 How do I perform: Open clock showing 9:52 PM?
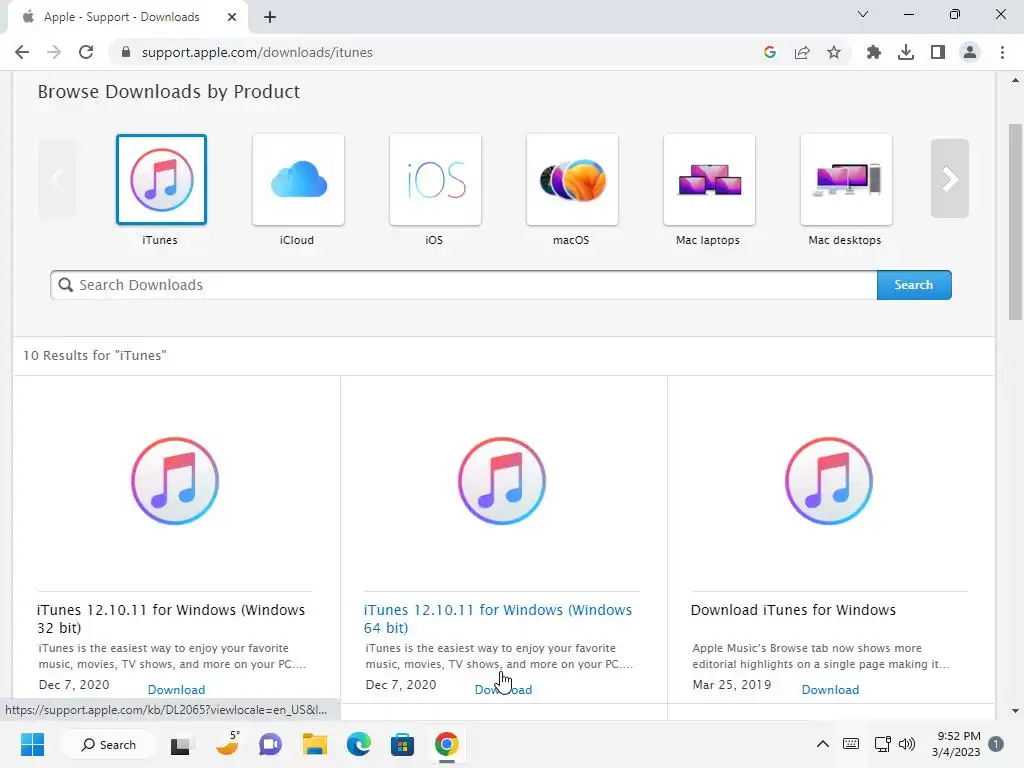[x=956, y=744]
